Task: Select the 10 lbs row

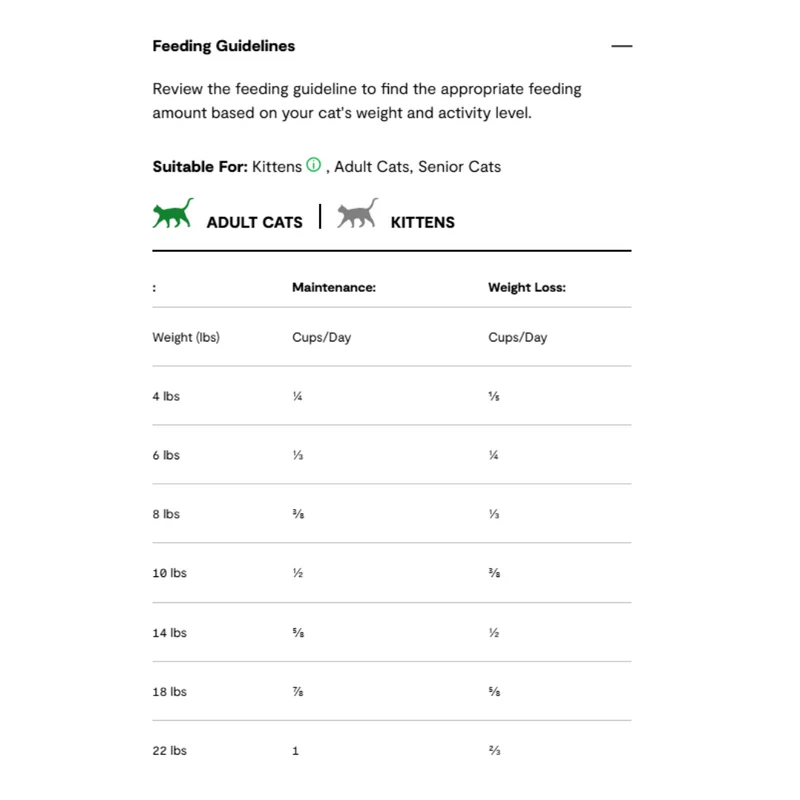Action: point(392,573)
